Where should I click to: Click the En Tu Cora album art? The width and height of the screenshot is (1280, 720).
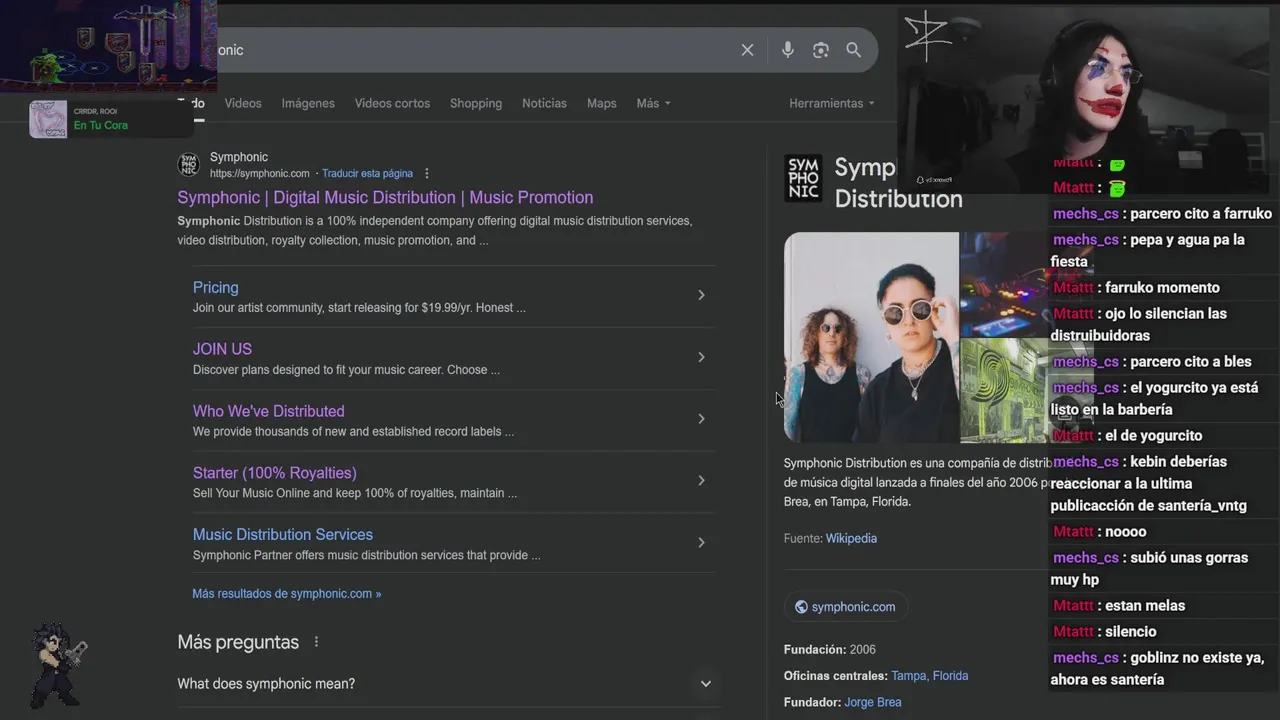[48, 120]
